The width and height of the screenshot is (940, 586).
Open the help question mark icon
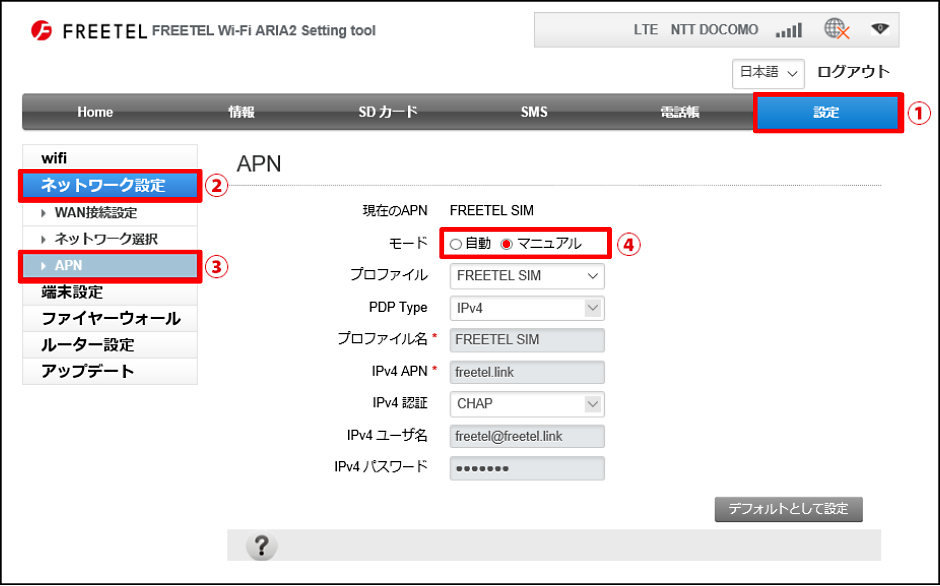[261, 546]
